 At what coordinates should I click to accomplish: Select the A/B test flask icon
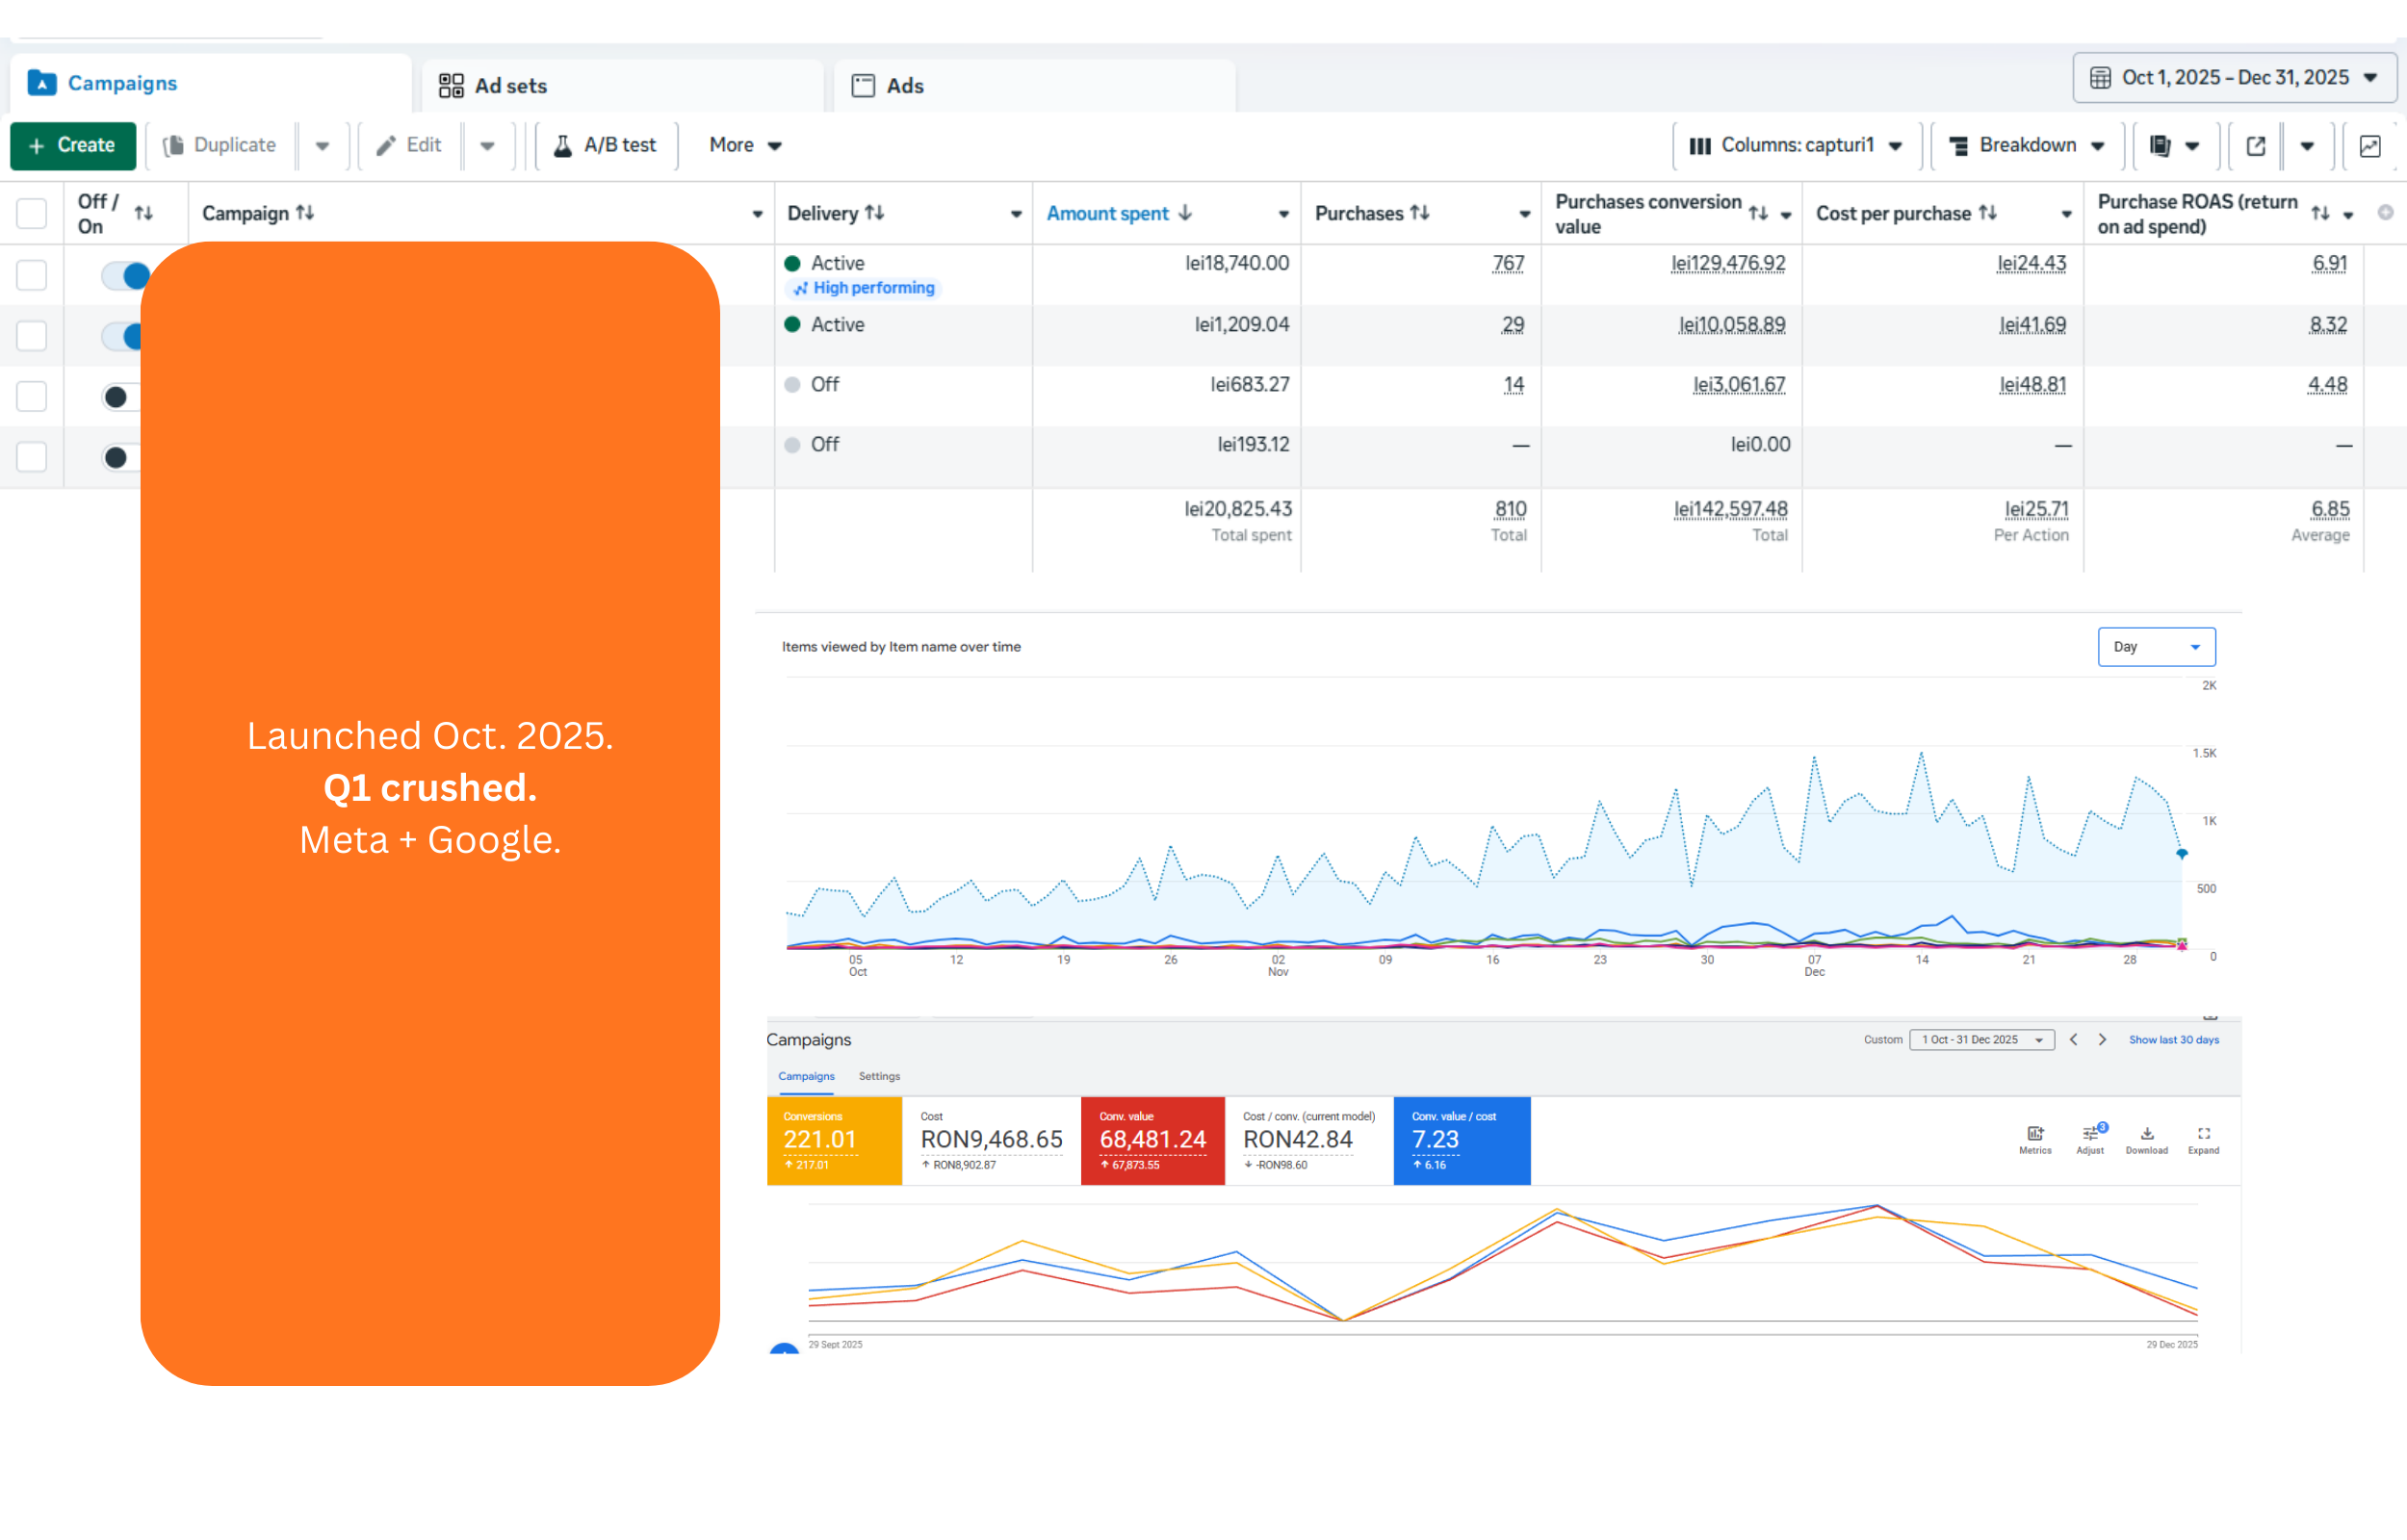tap(565, 145)
